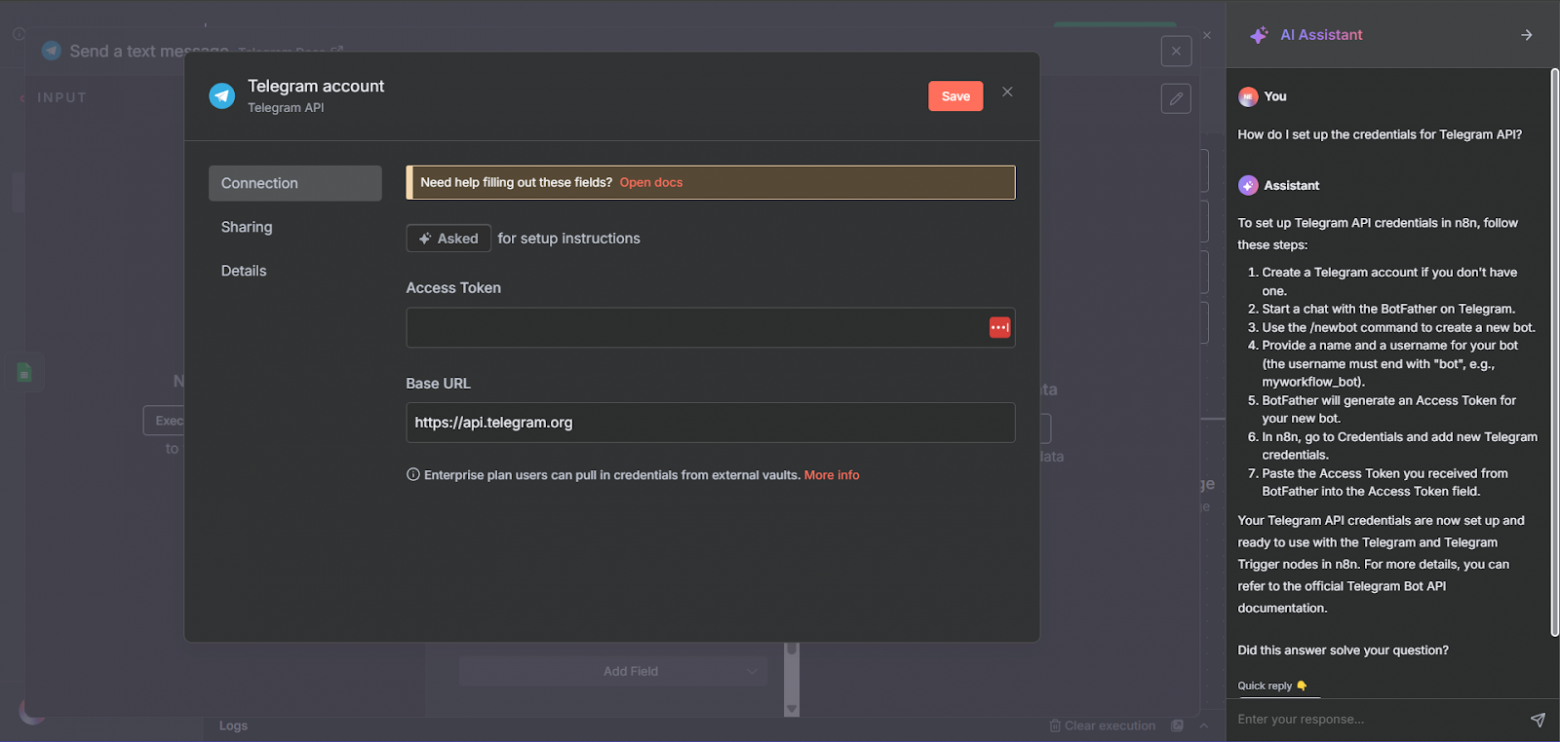Image resolution: width=1560 pixels, height=742 pixels.
Task: Switch to the Sharing tab
Action: [x=247, y=227]
